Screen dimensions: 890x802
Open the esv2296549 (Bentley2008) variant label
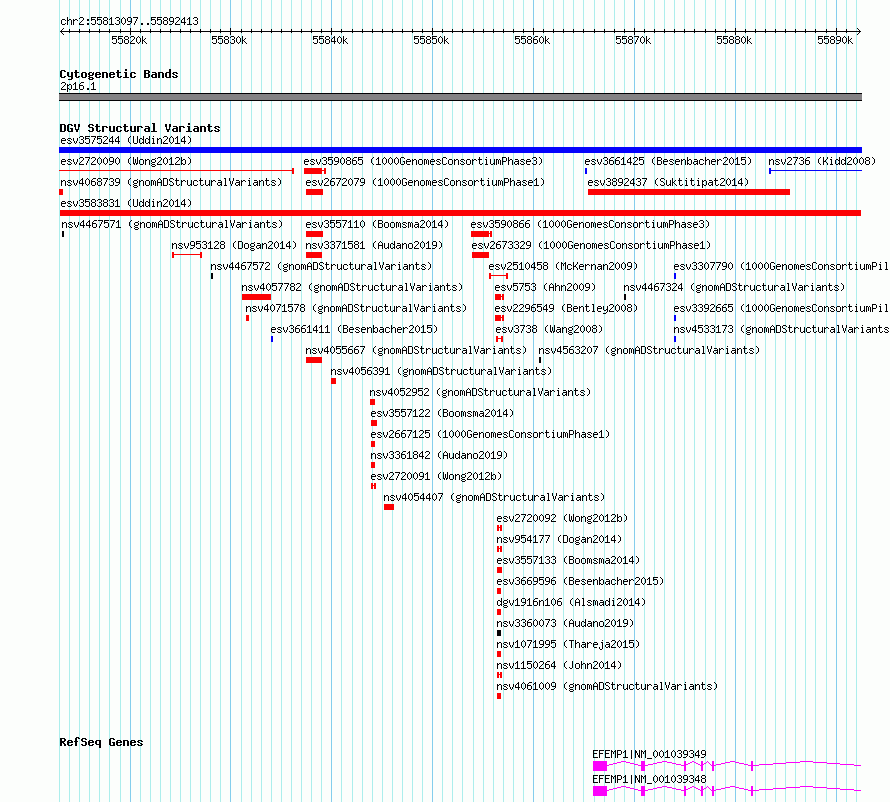click(566, 308)
